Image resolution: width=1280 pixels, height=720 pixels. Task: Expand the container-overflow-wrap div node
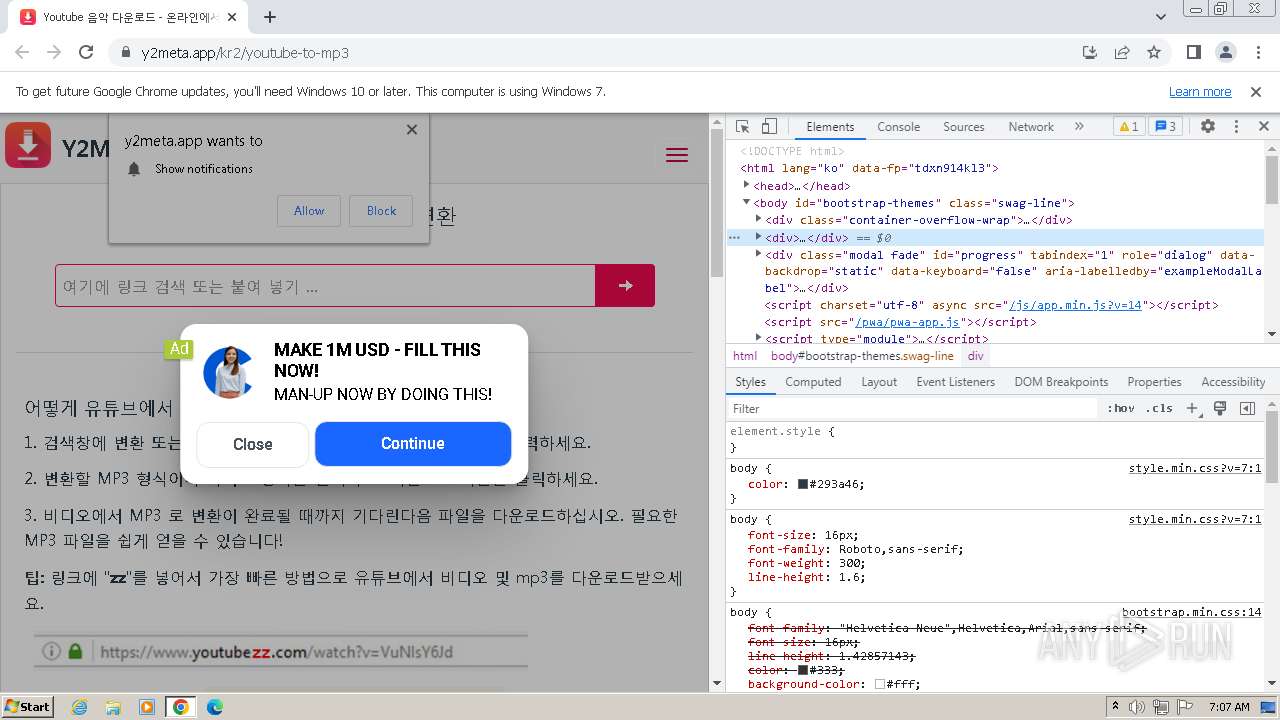pyautogui.click(x=759, y=220)
